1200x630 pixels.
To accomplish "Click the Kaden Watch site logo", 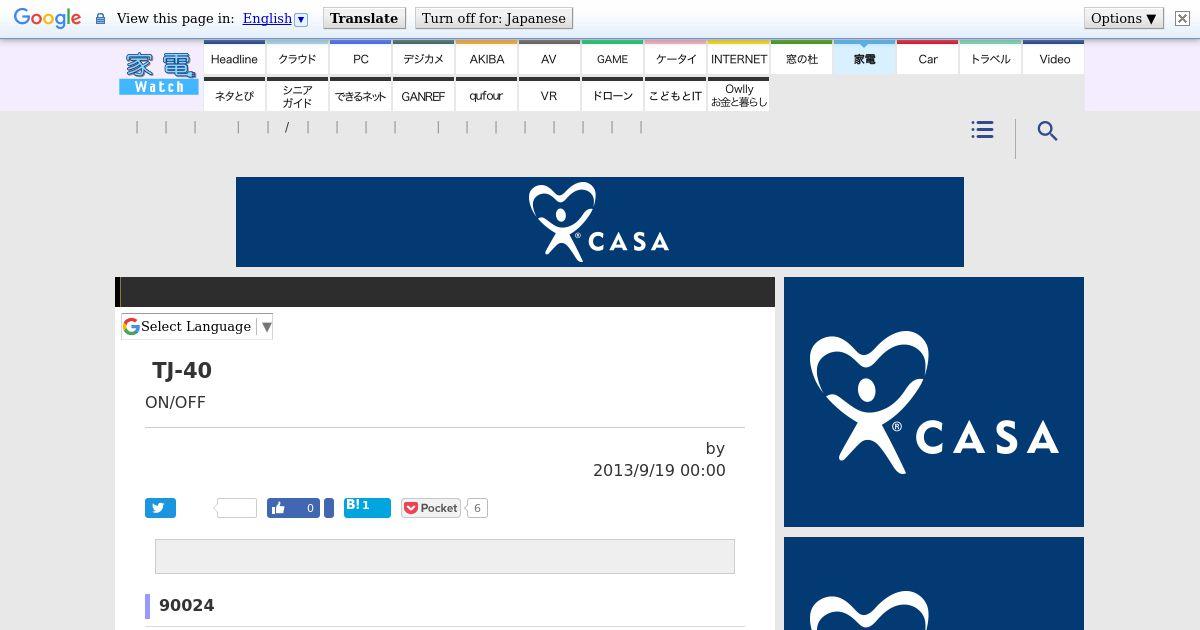I will [x=159, y=74].
